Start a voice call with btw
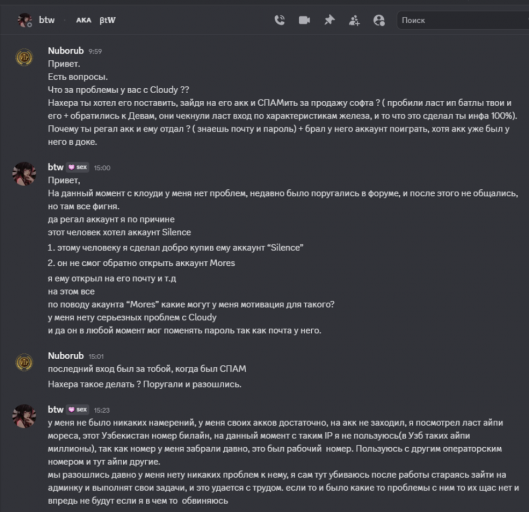This screenshot has width=529, height=512. 279,20
